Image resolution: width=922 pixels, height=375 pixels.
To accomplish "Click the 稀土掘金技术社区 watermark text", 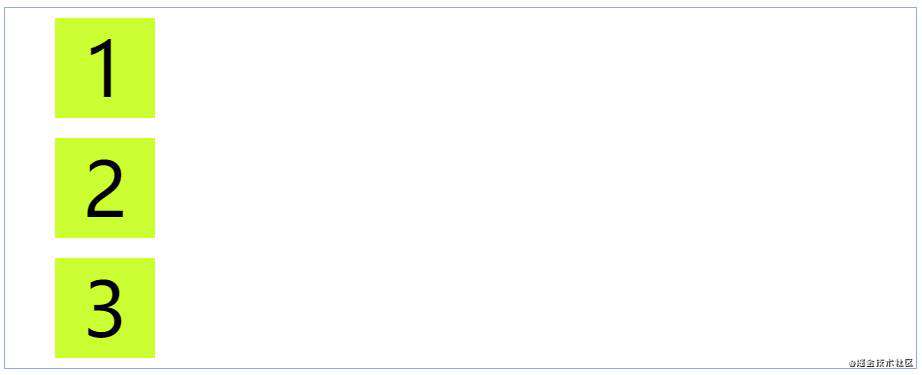I will point(885,363).
